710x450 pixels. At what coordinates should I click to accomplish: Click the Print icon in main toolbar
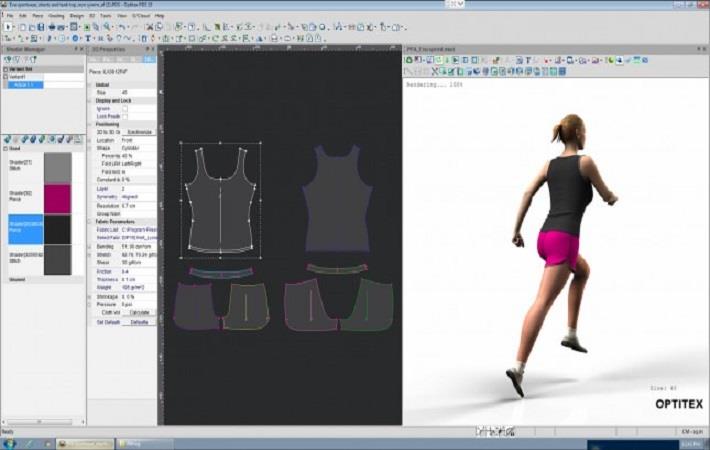pos(52,27)
